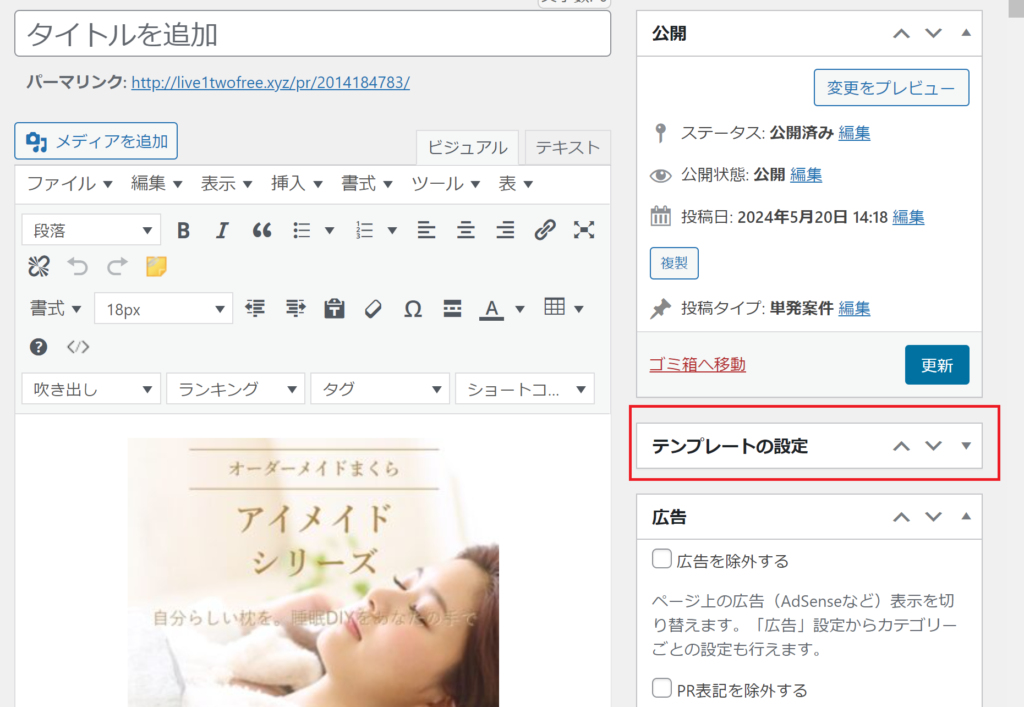
Task: Insert horizontal line with the rule icon
Action: (x=452, y=308)
